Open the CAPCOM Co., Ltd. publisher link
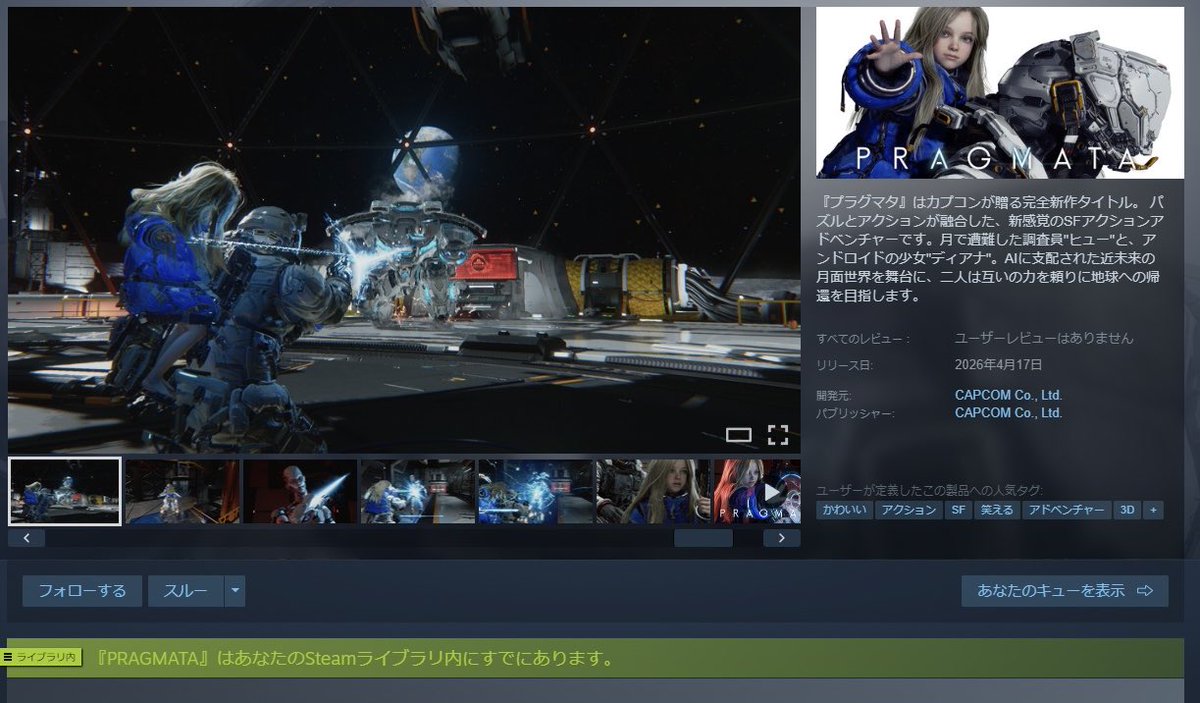The height and width of the screenshot is (703, 1200). click(x=1008, y=413)
